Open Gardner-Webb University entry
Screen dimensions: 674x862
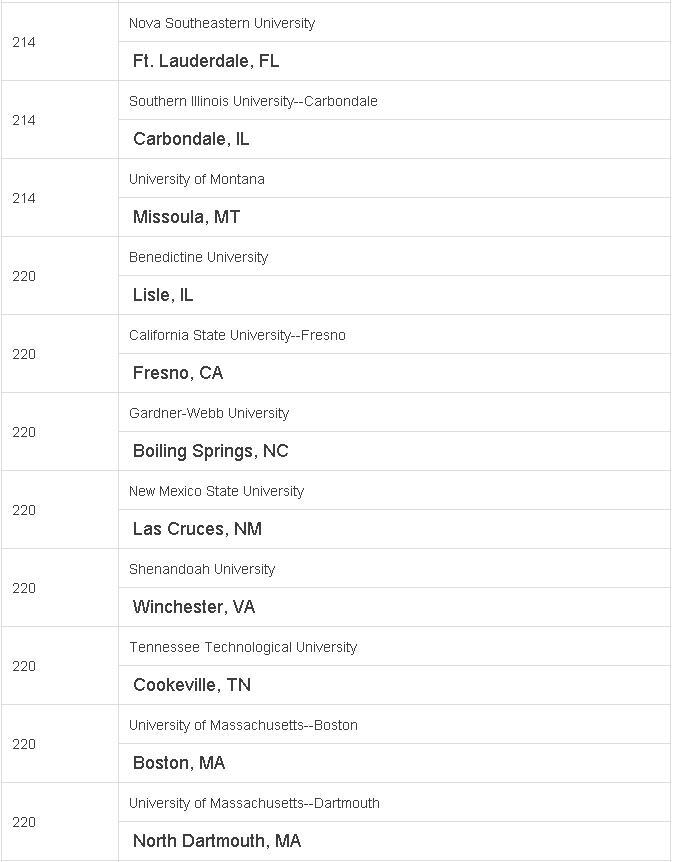pos(209,413)
